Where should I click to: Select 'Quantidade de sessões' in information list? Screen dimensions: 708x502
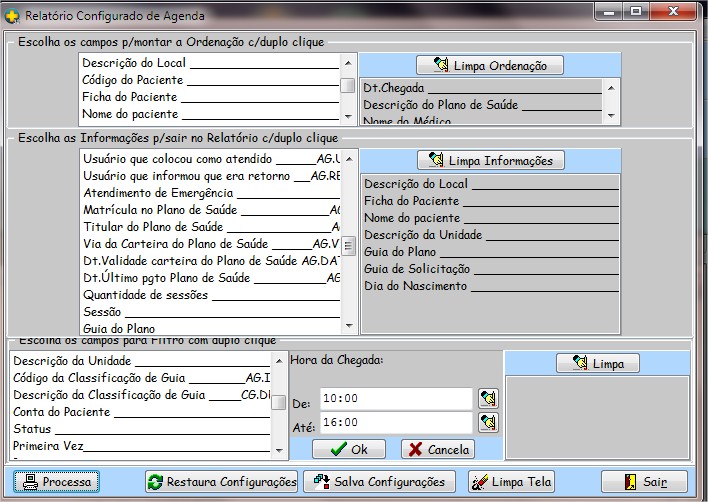(145, 295)
